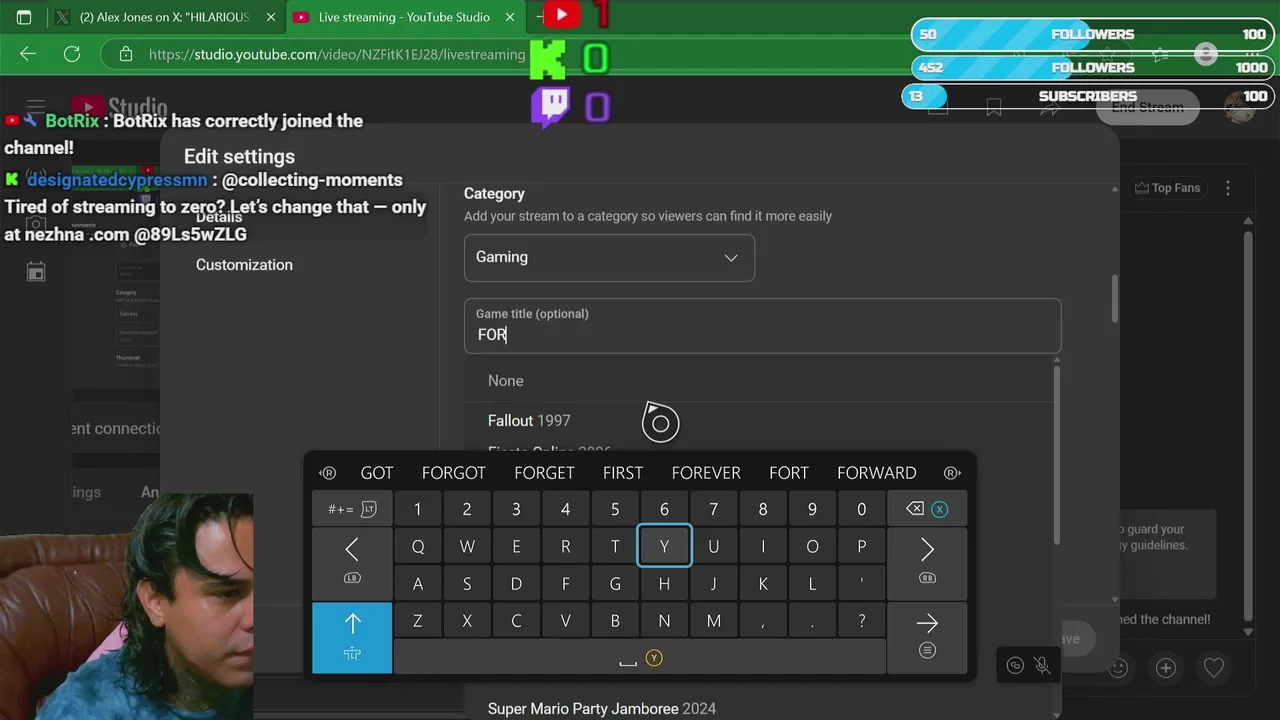Tap the space bar key
1280x720 pixels.
point(639,657)
